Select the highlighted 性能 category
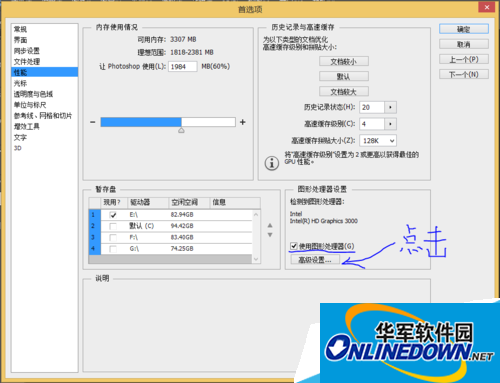 pos(45,72)
